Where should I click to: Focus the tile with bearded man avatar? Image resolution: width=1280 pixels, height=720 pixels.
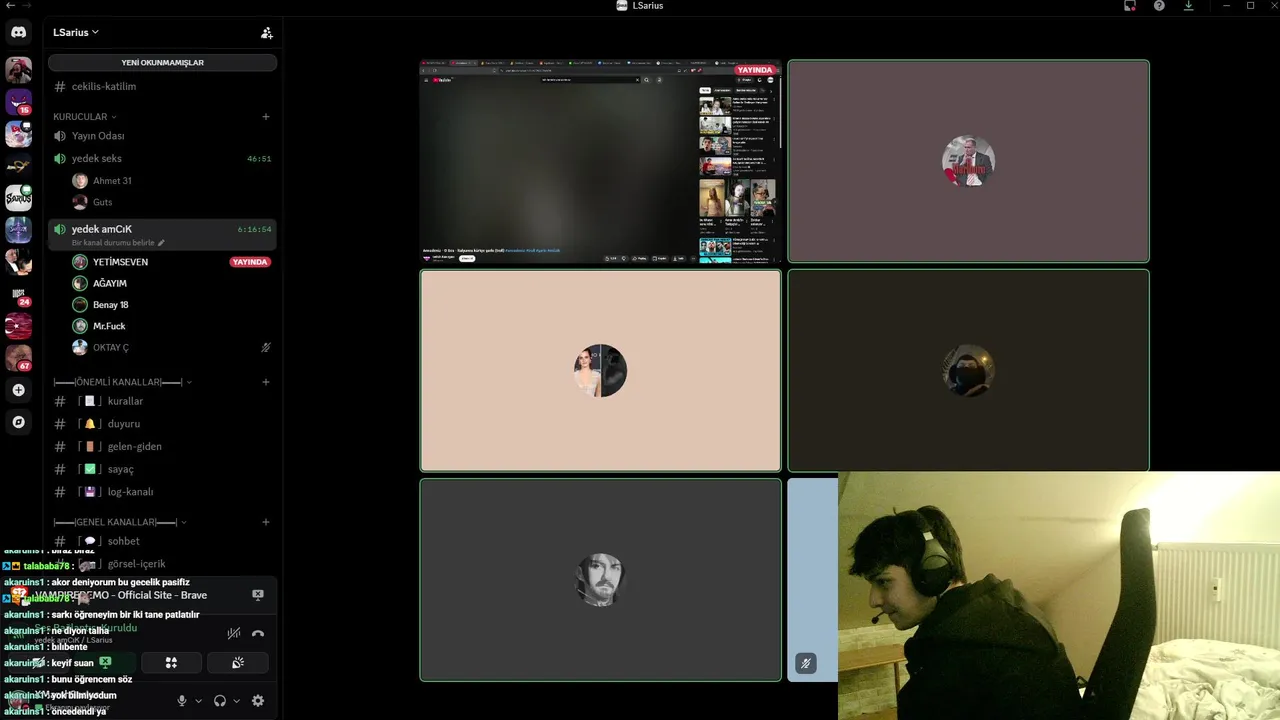pyautogui.click(x=600, y=580)
